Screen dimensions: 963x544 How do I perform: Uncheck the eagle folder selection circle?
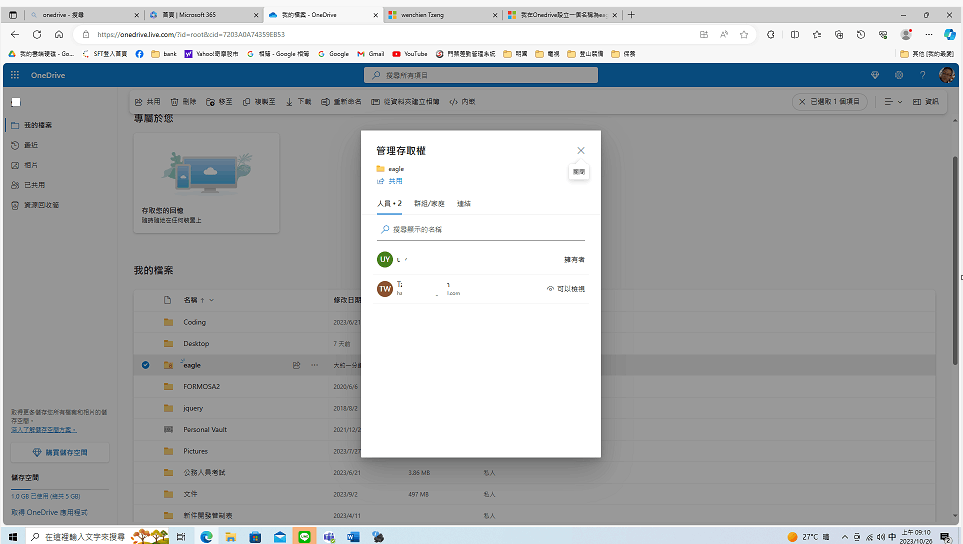[146, 365]
